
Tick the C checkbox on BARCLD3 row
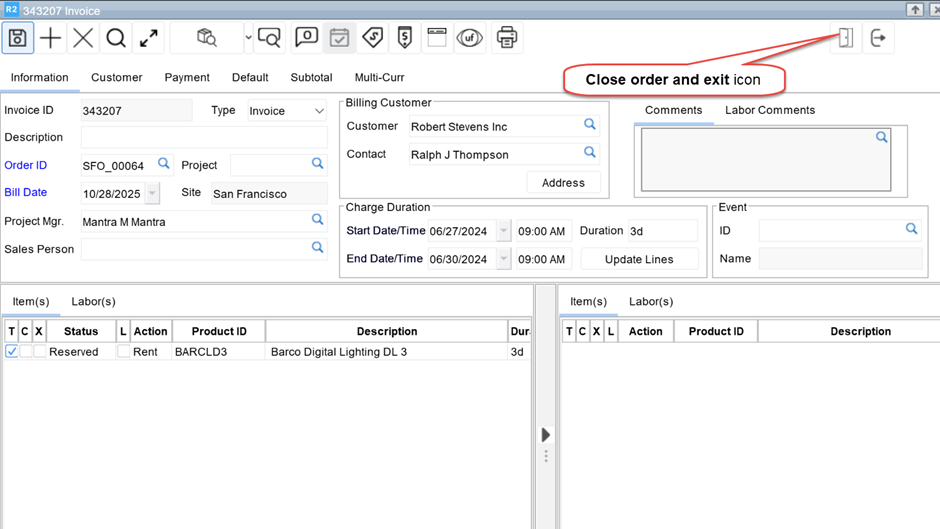pos(26,352)
